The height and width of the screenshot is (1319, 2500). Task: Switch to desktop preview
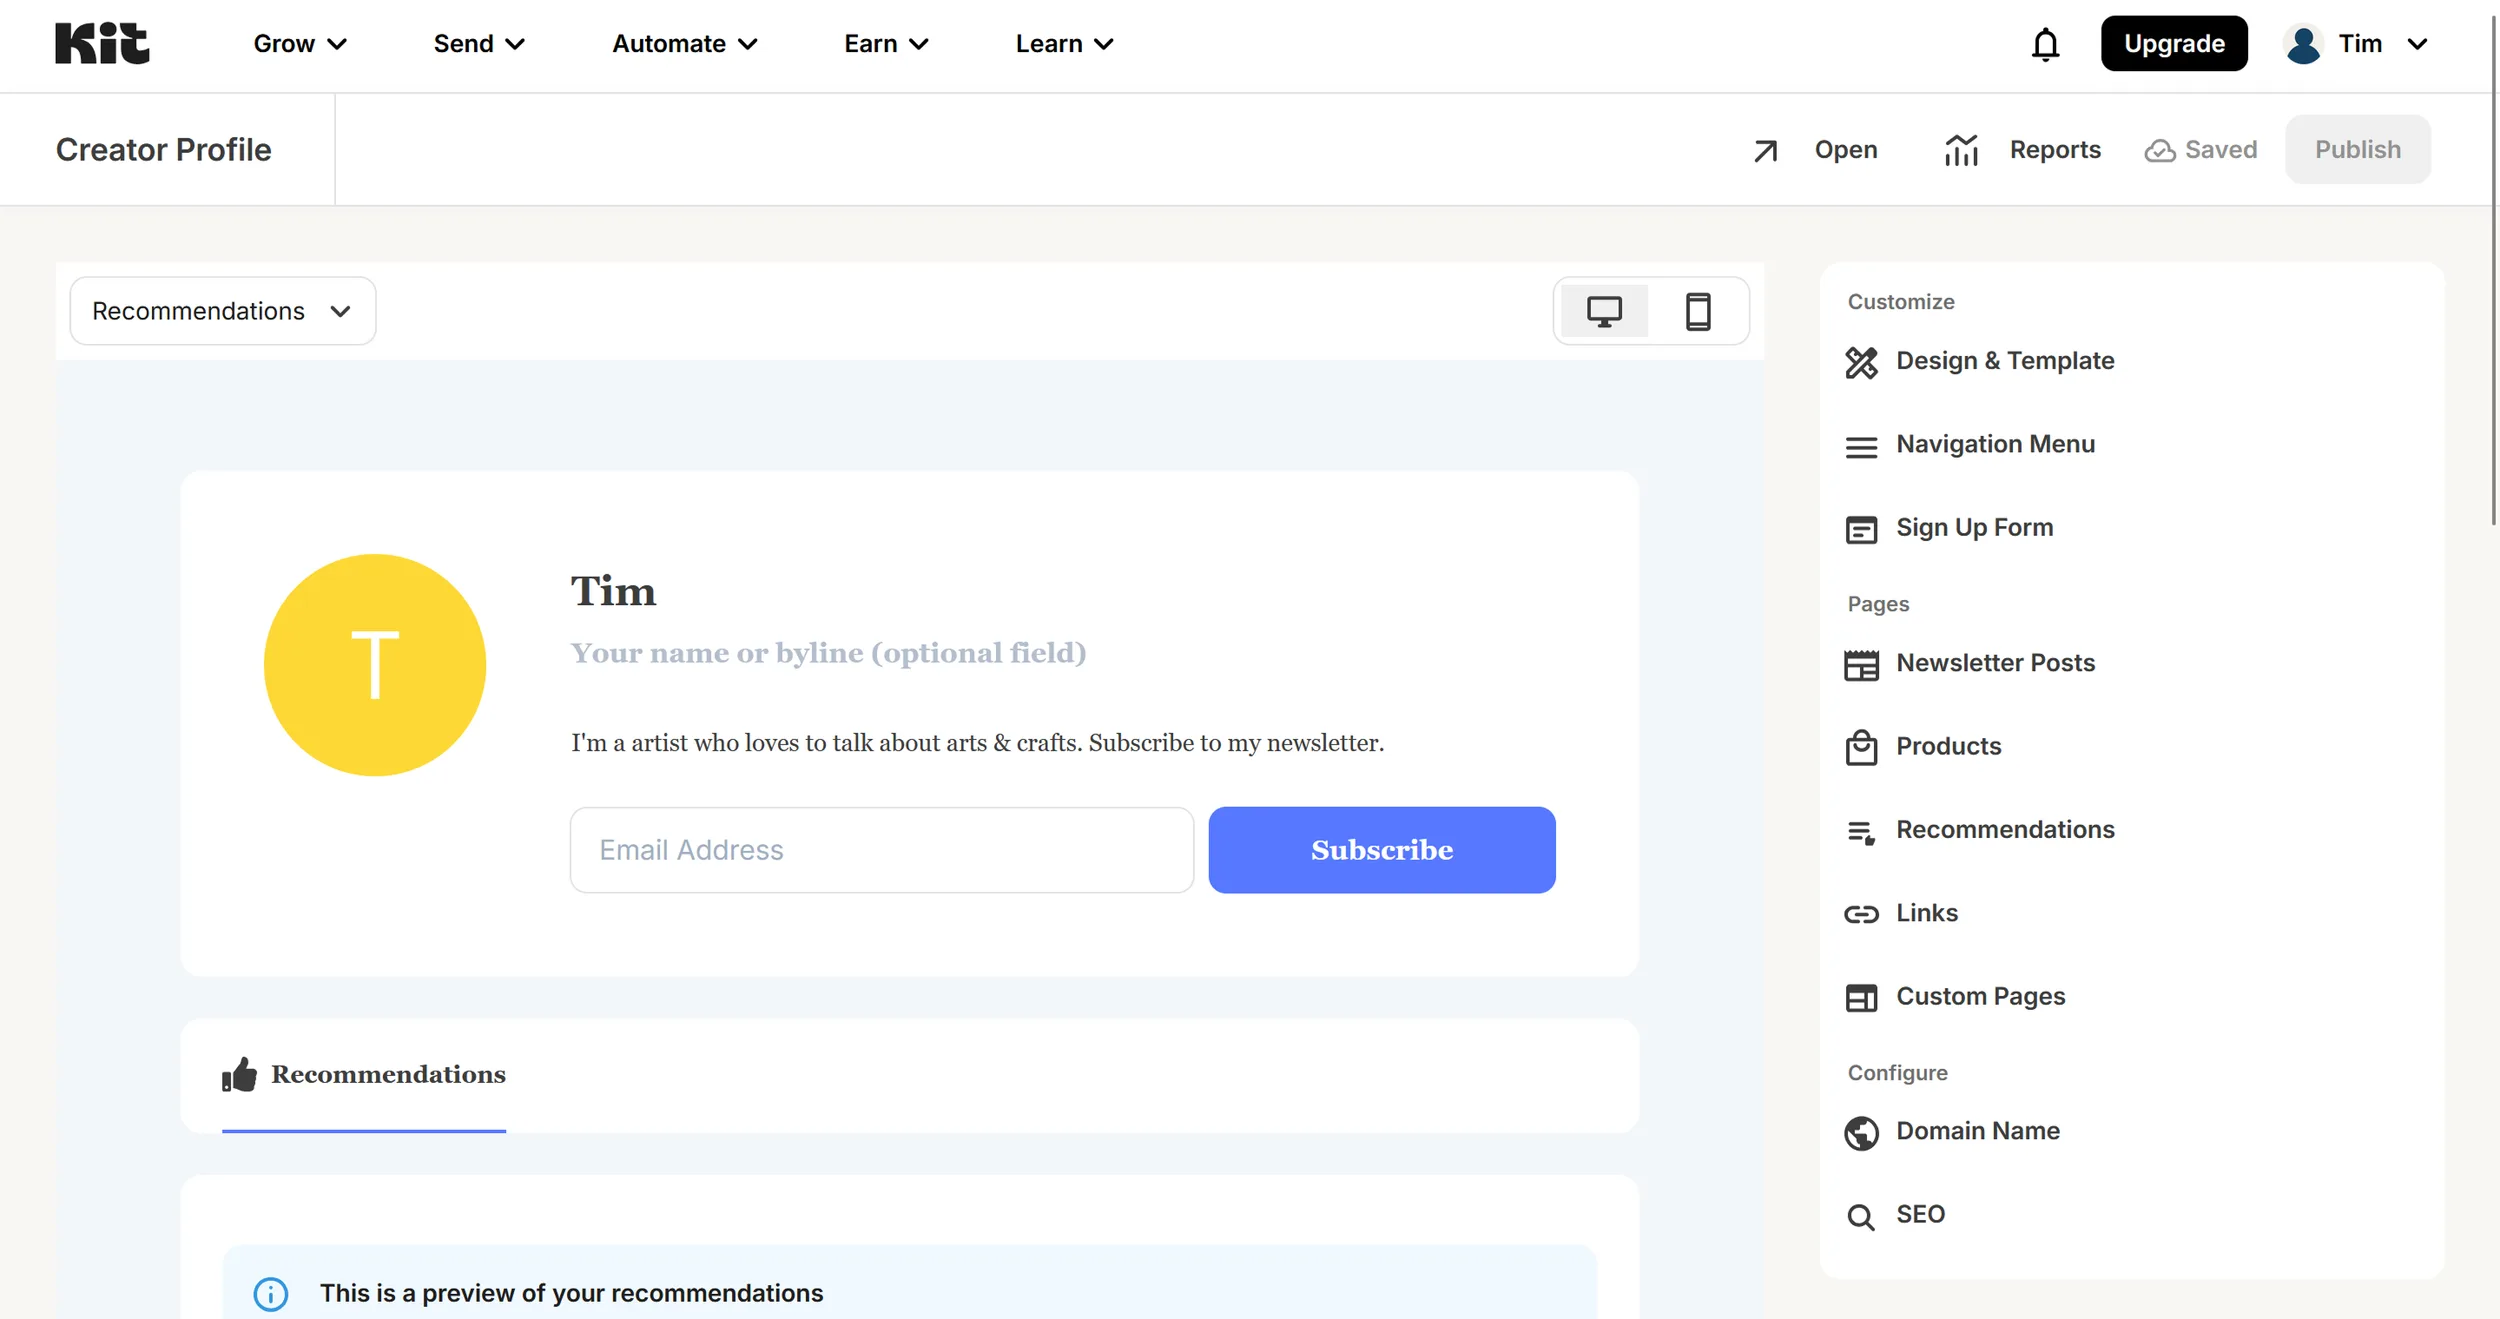(1604, 311)
